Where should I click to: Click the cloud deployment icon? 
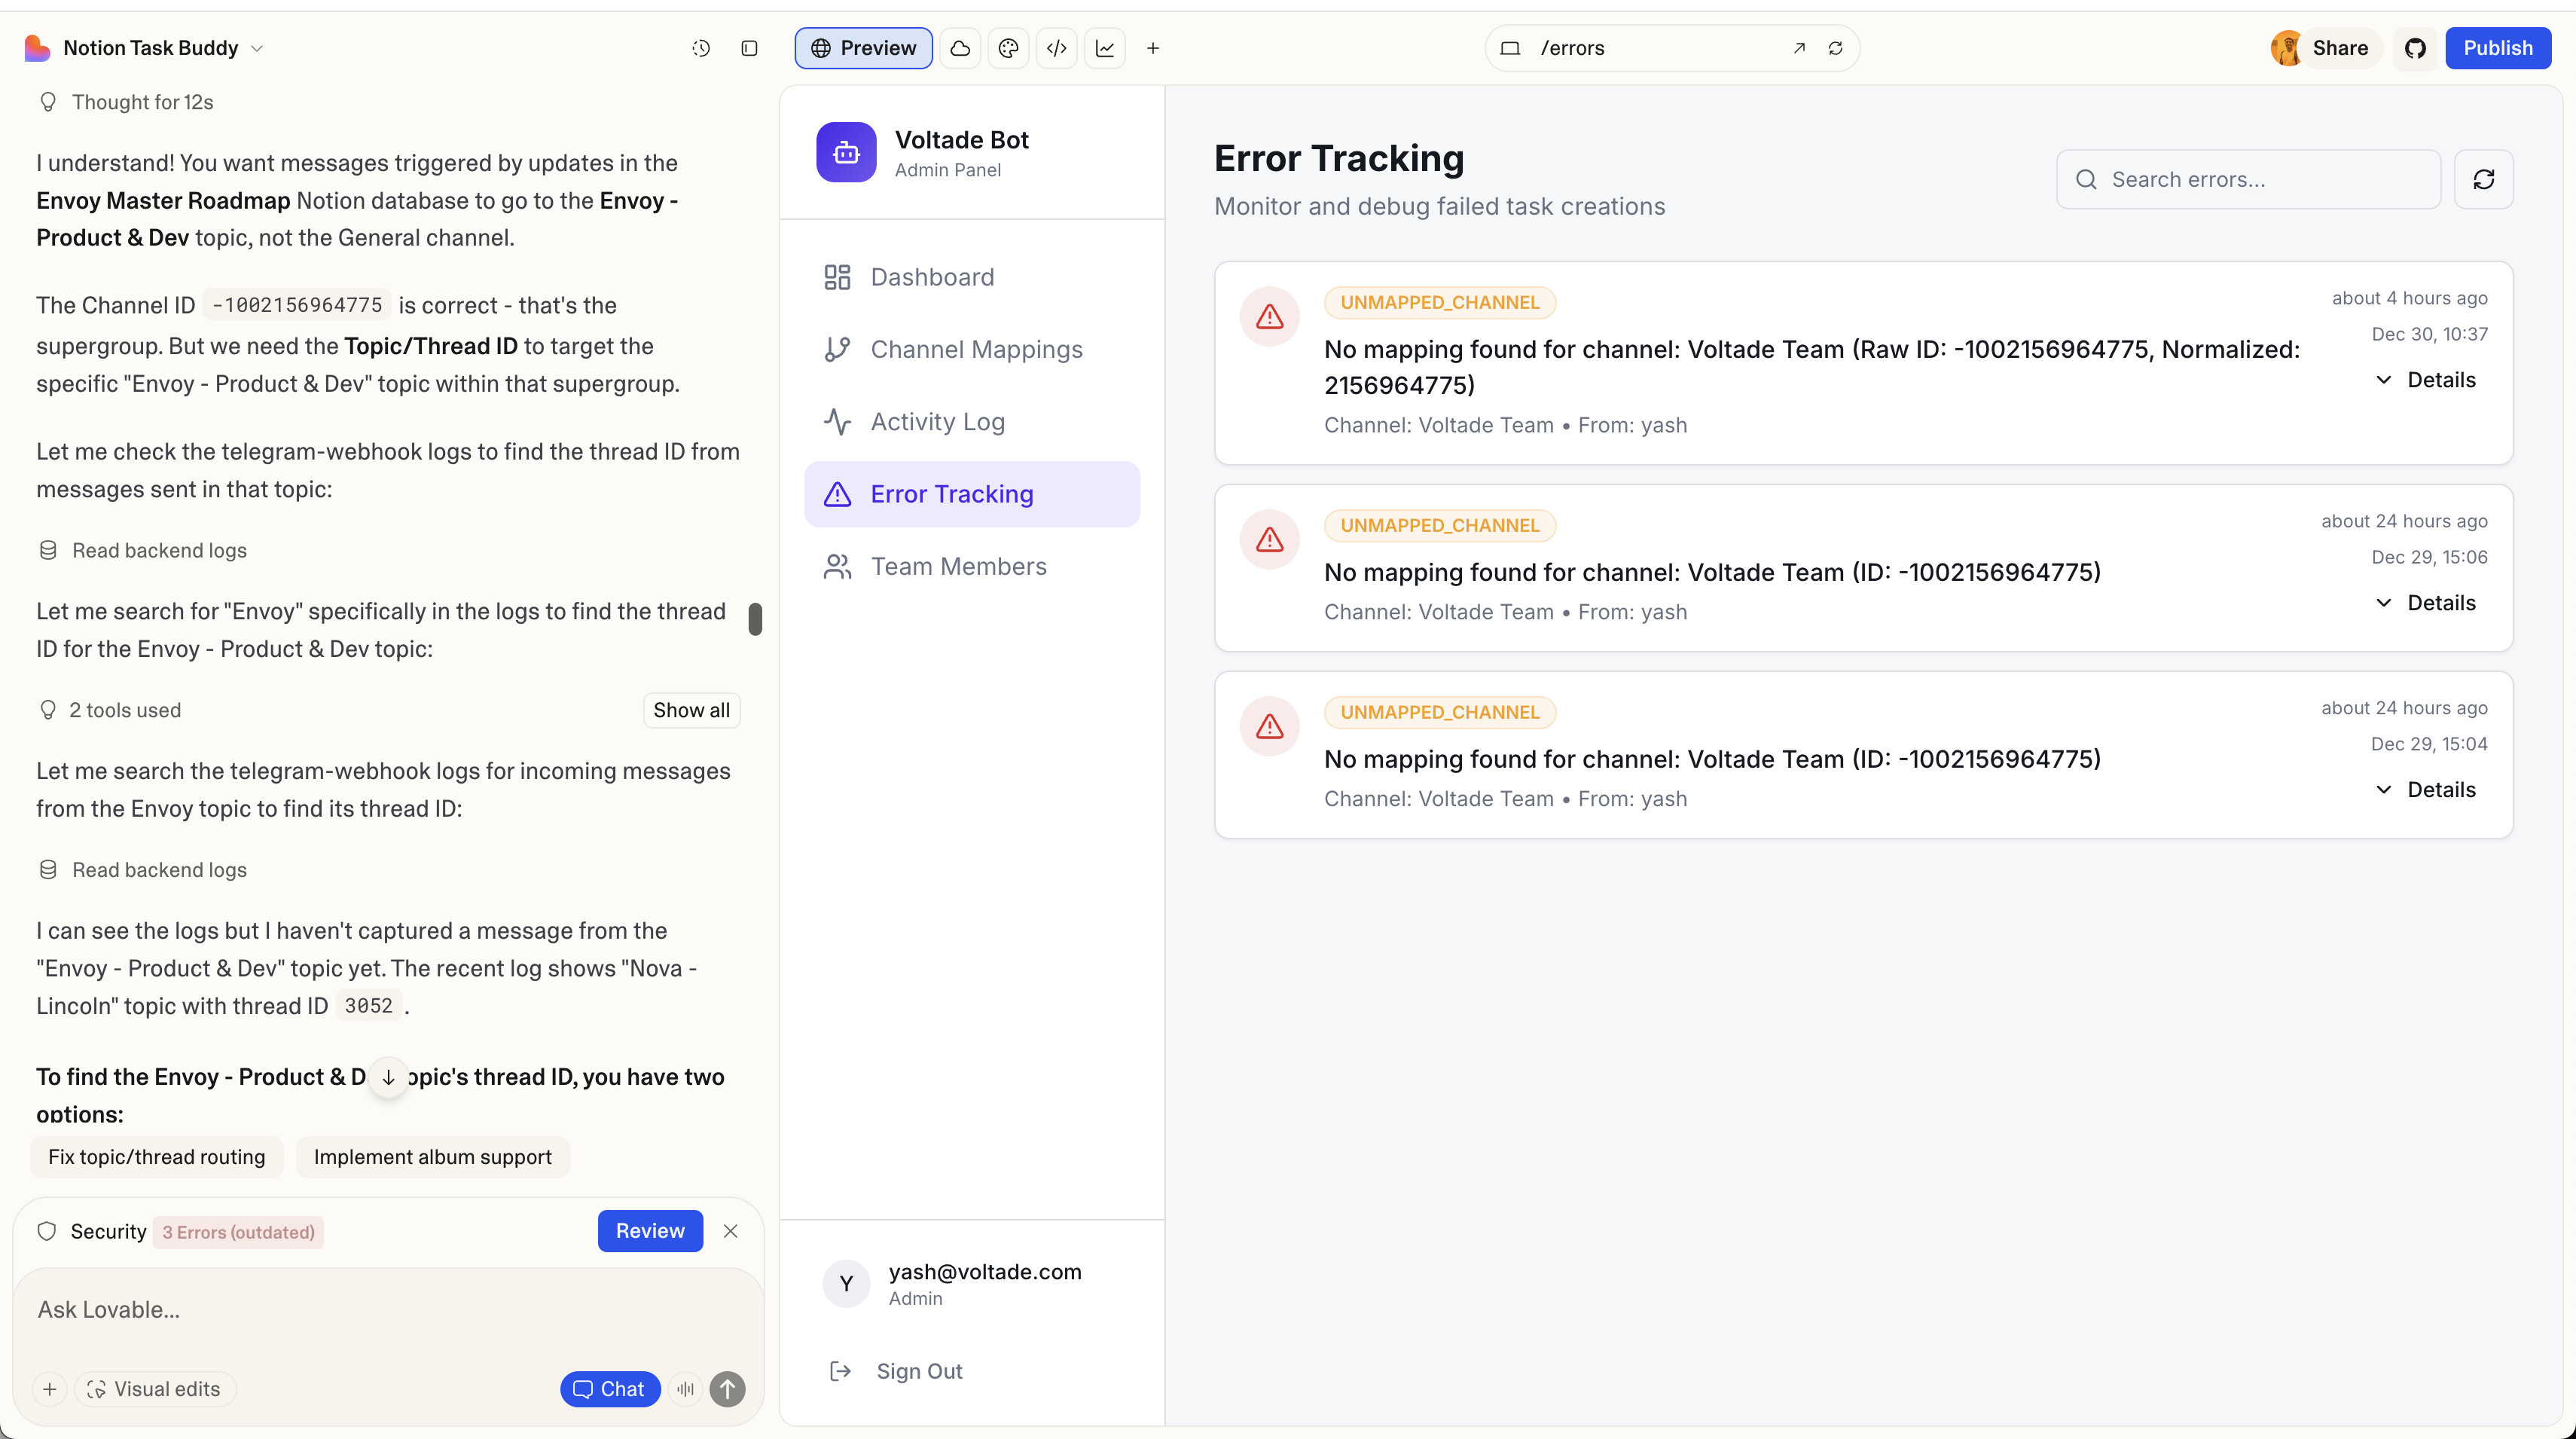click(960, 47)
